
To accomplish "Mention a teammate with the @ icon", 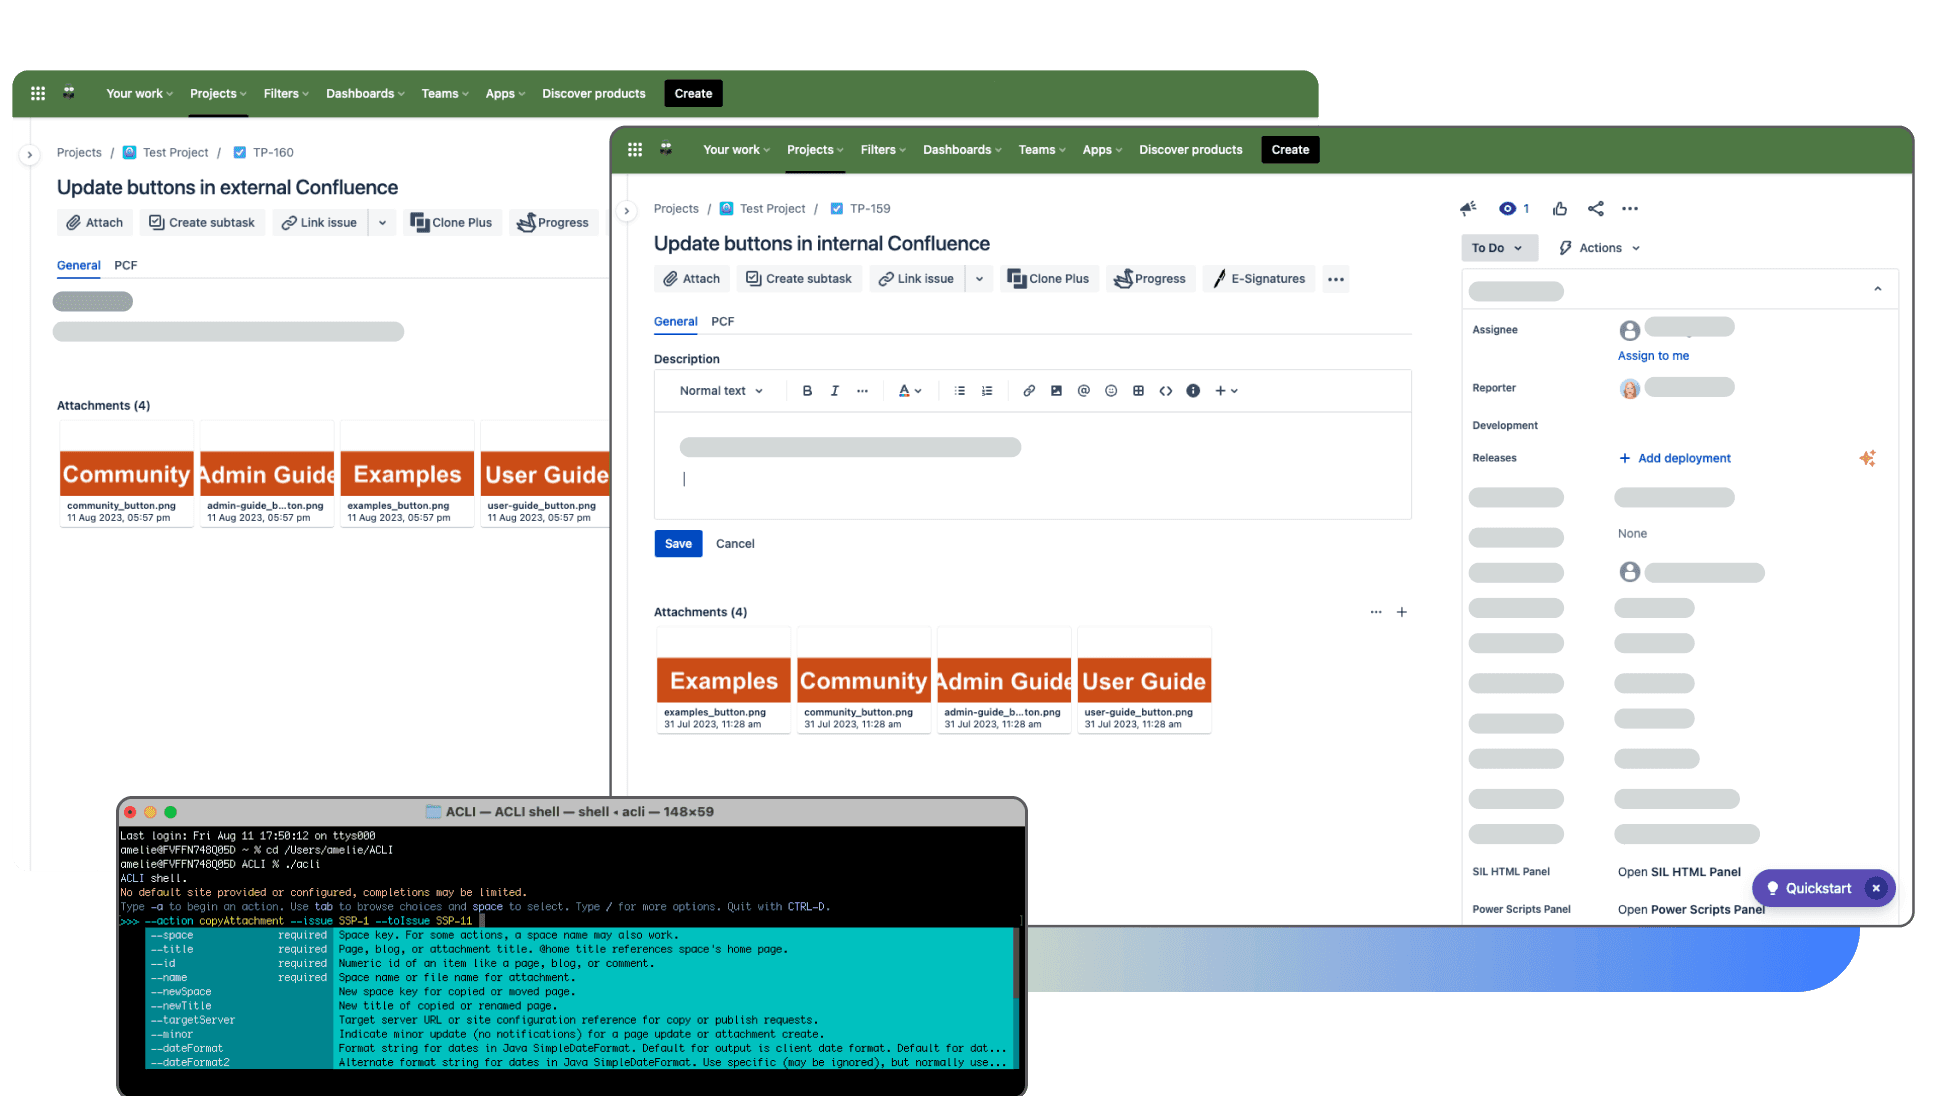I will click(x=1084, y=390).
